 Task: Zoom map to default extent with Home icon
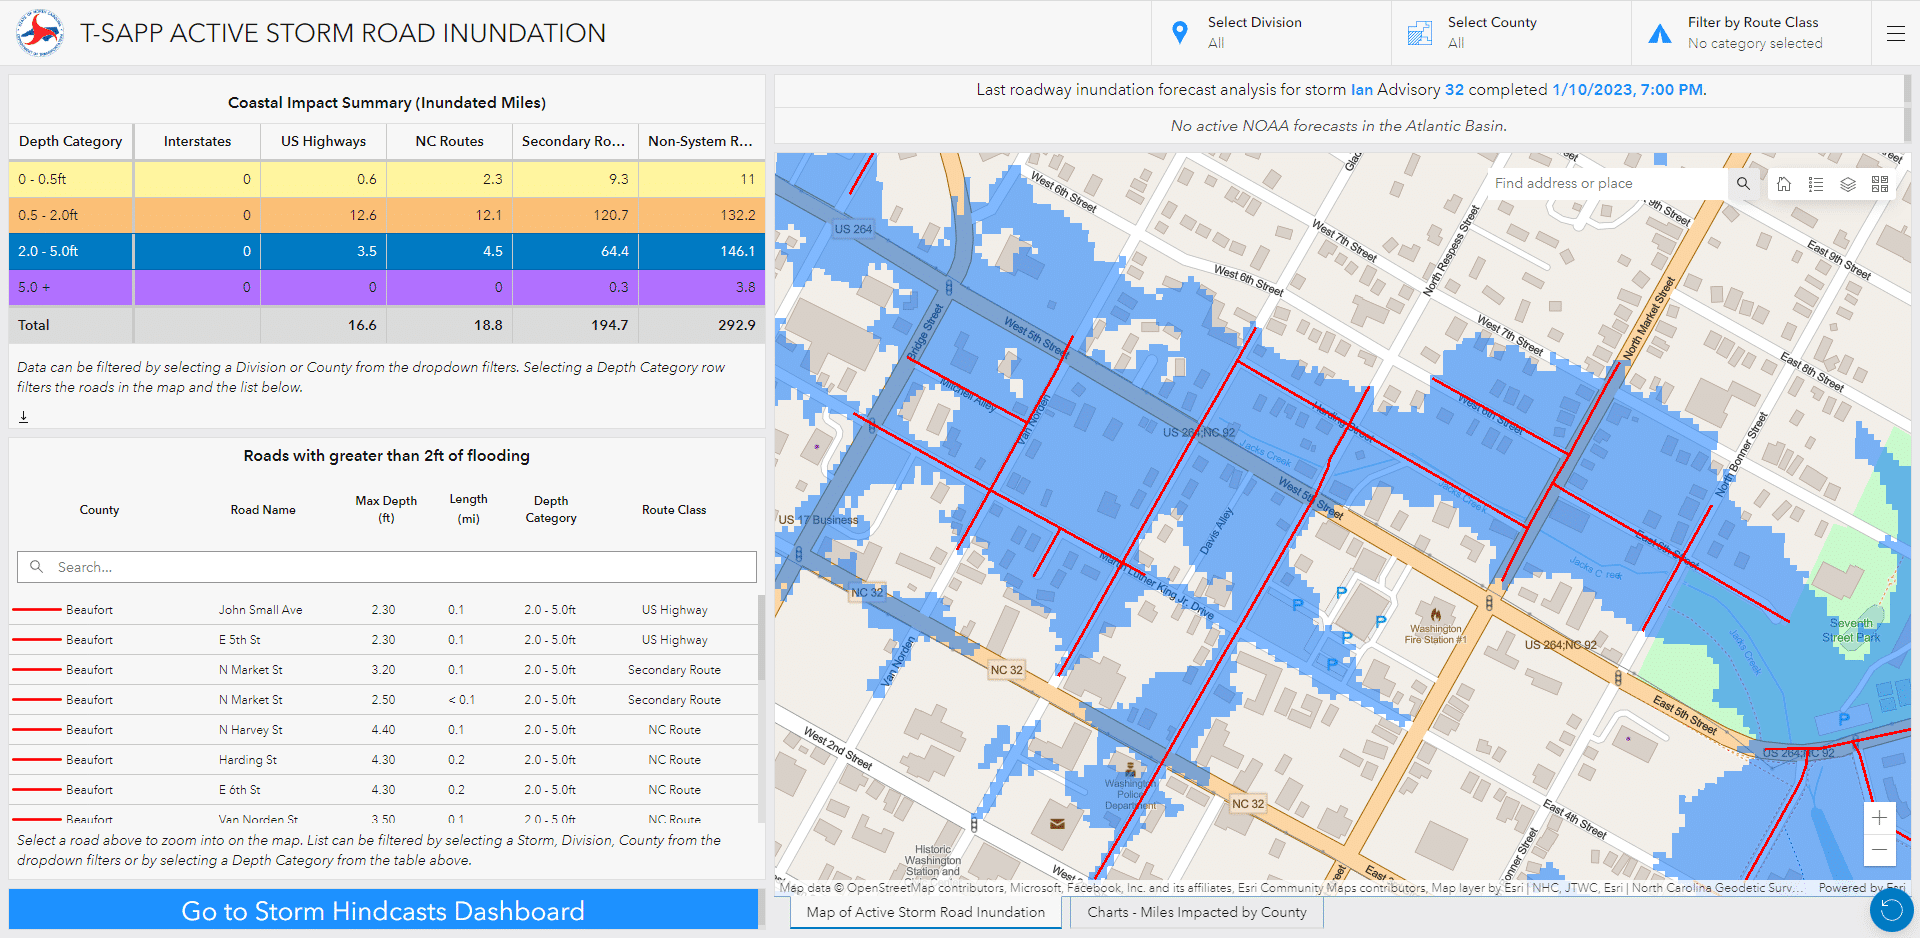pos(1783,184)
